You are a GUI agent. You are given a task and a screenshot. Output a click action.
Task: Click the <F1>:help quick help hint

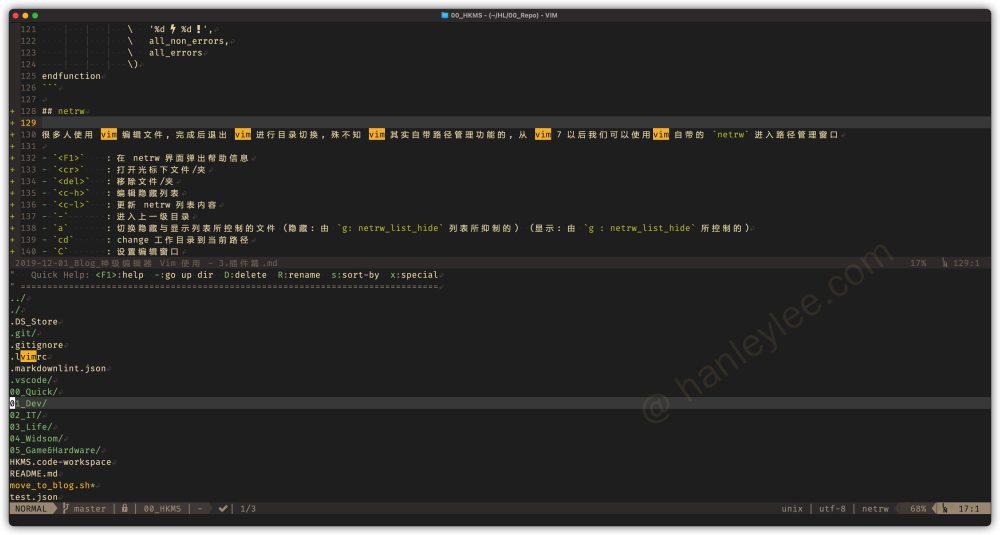(x=119, y=275)
